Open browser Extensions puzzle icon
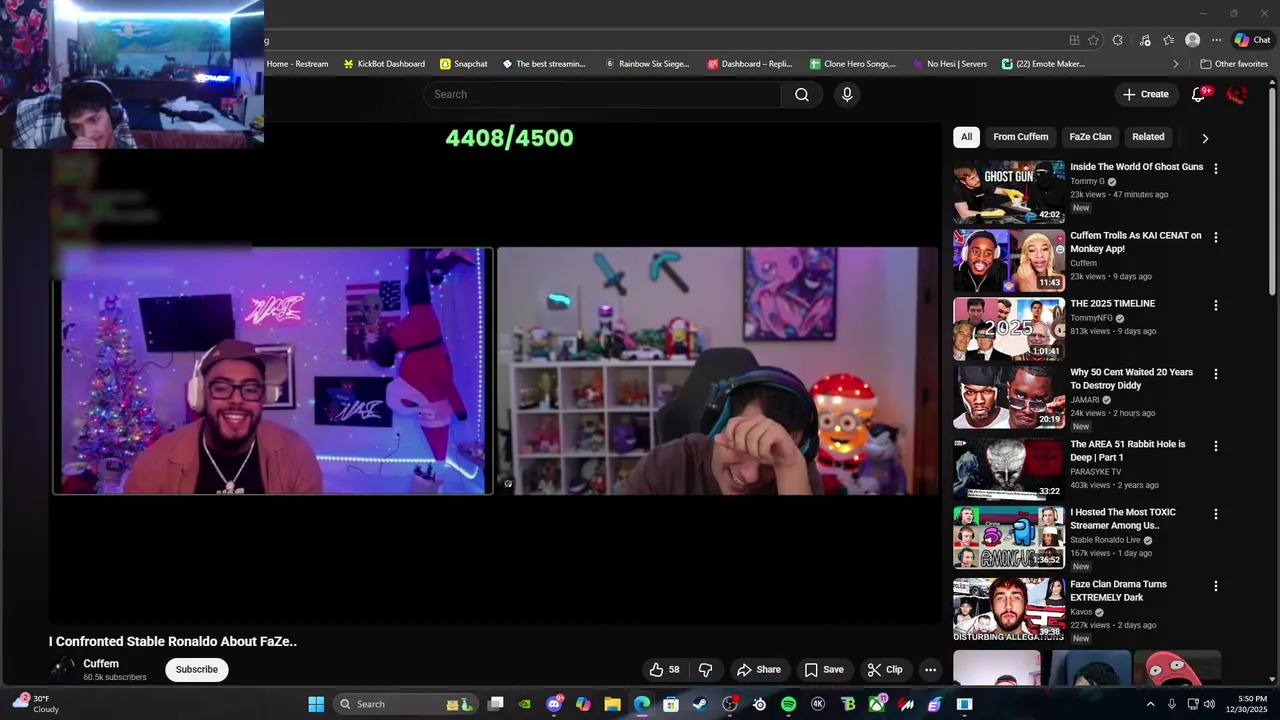The height and width of the screenshot is (720, 1280). coord(1118,40)
